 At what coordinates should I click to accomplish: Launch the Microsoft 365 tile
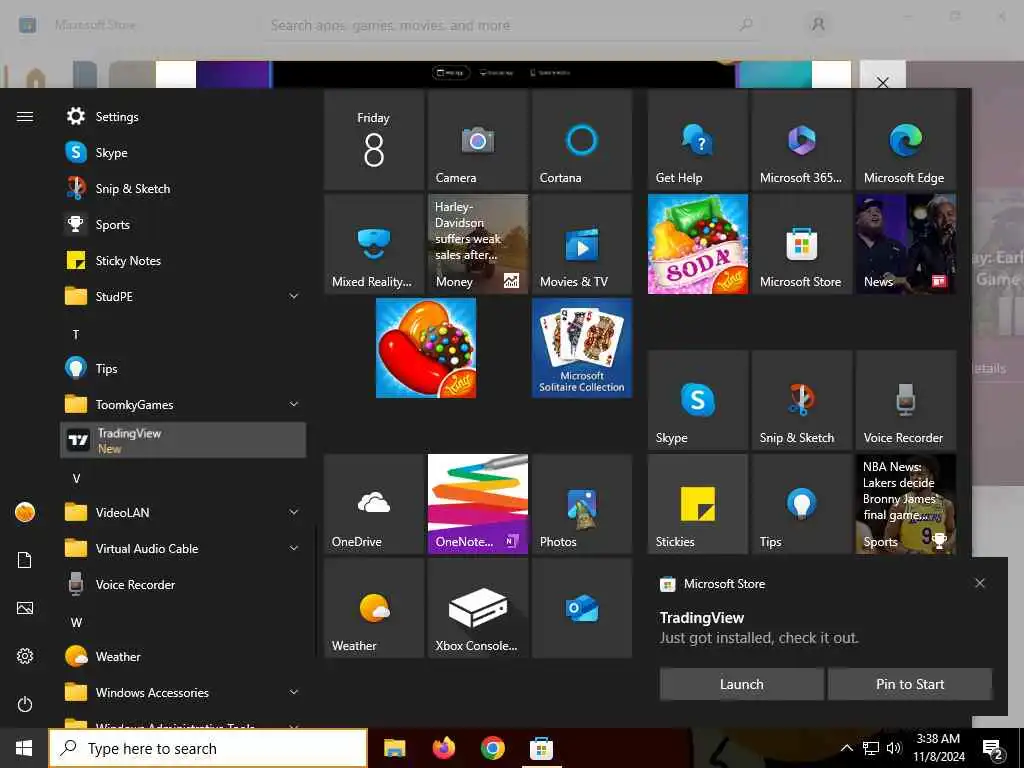[x=801, y=140]
